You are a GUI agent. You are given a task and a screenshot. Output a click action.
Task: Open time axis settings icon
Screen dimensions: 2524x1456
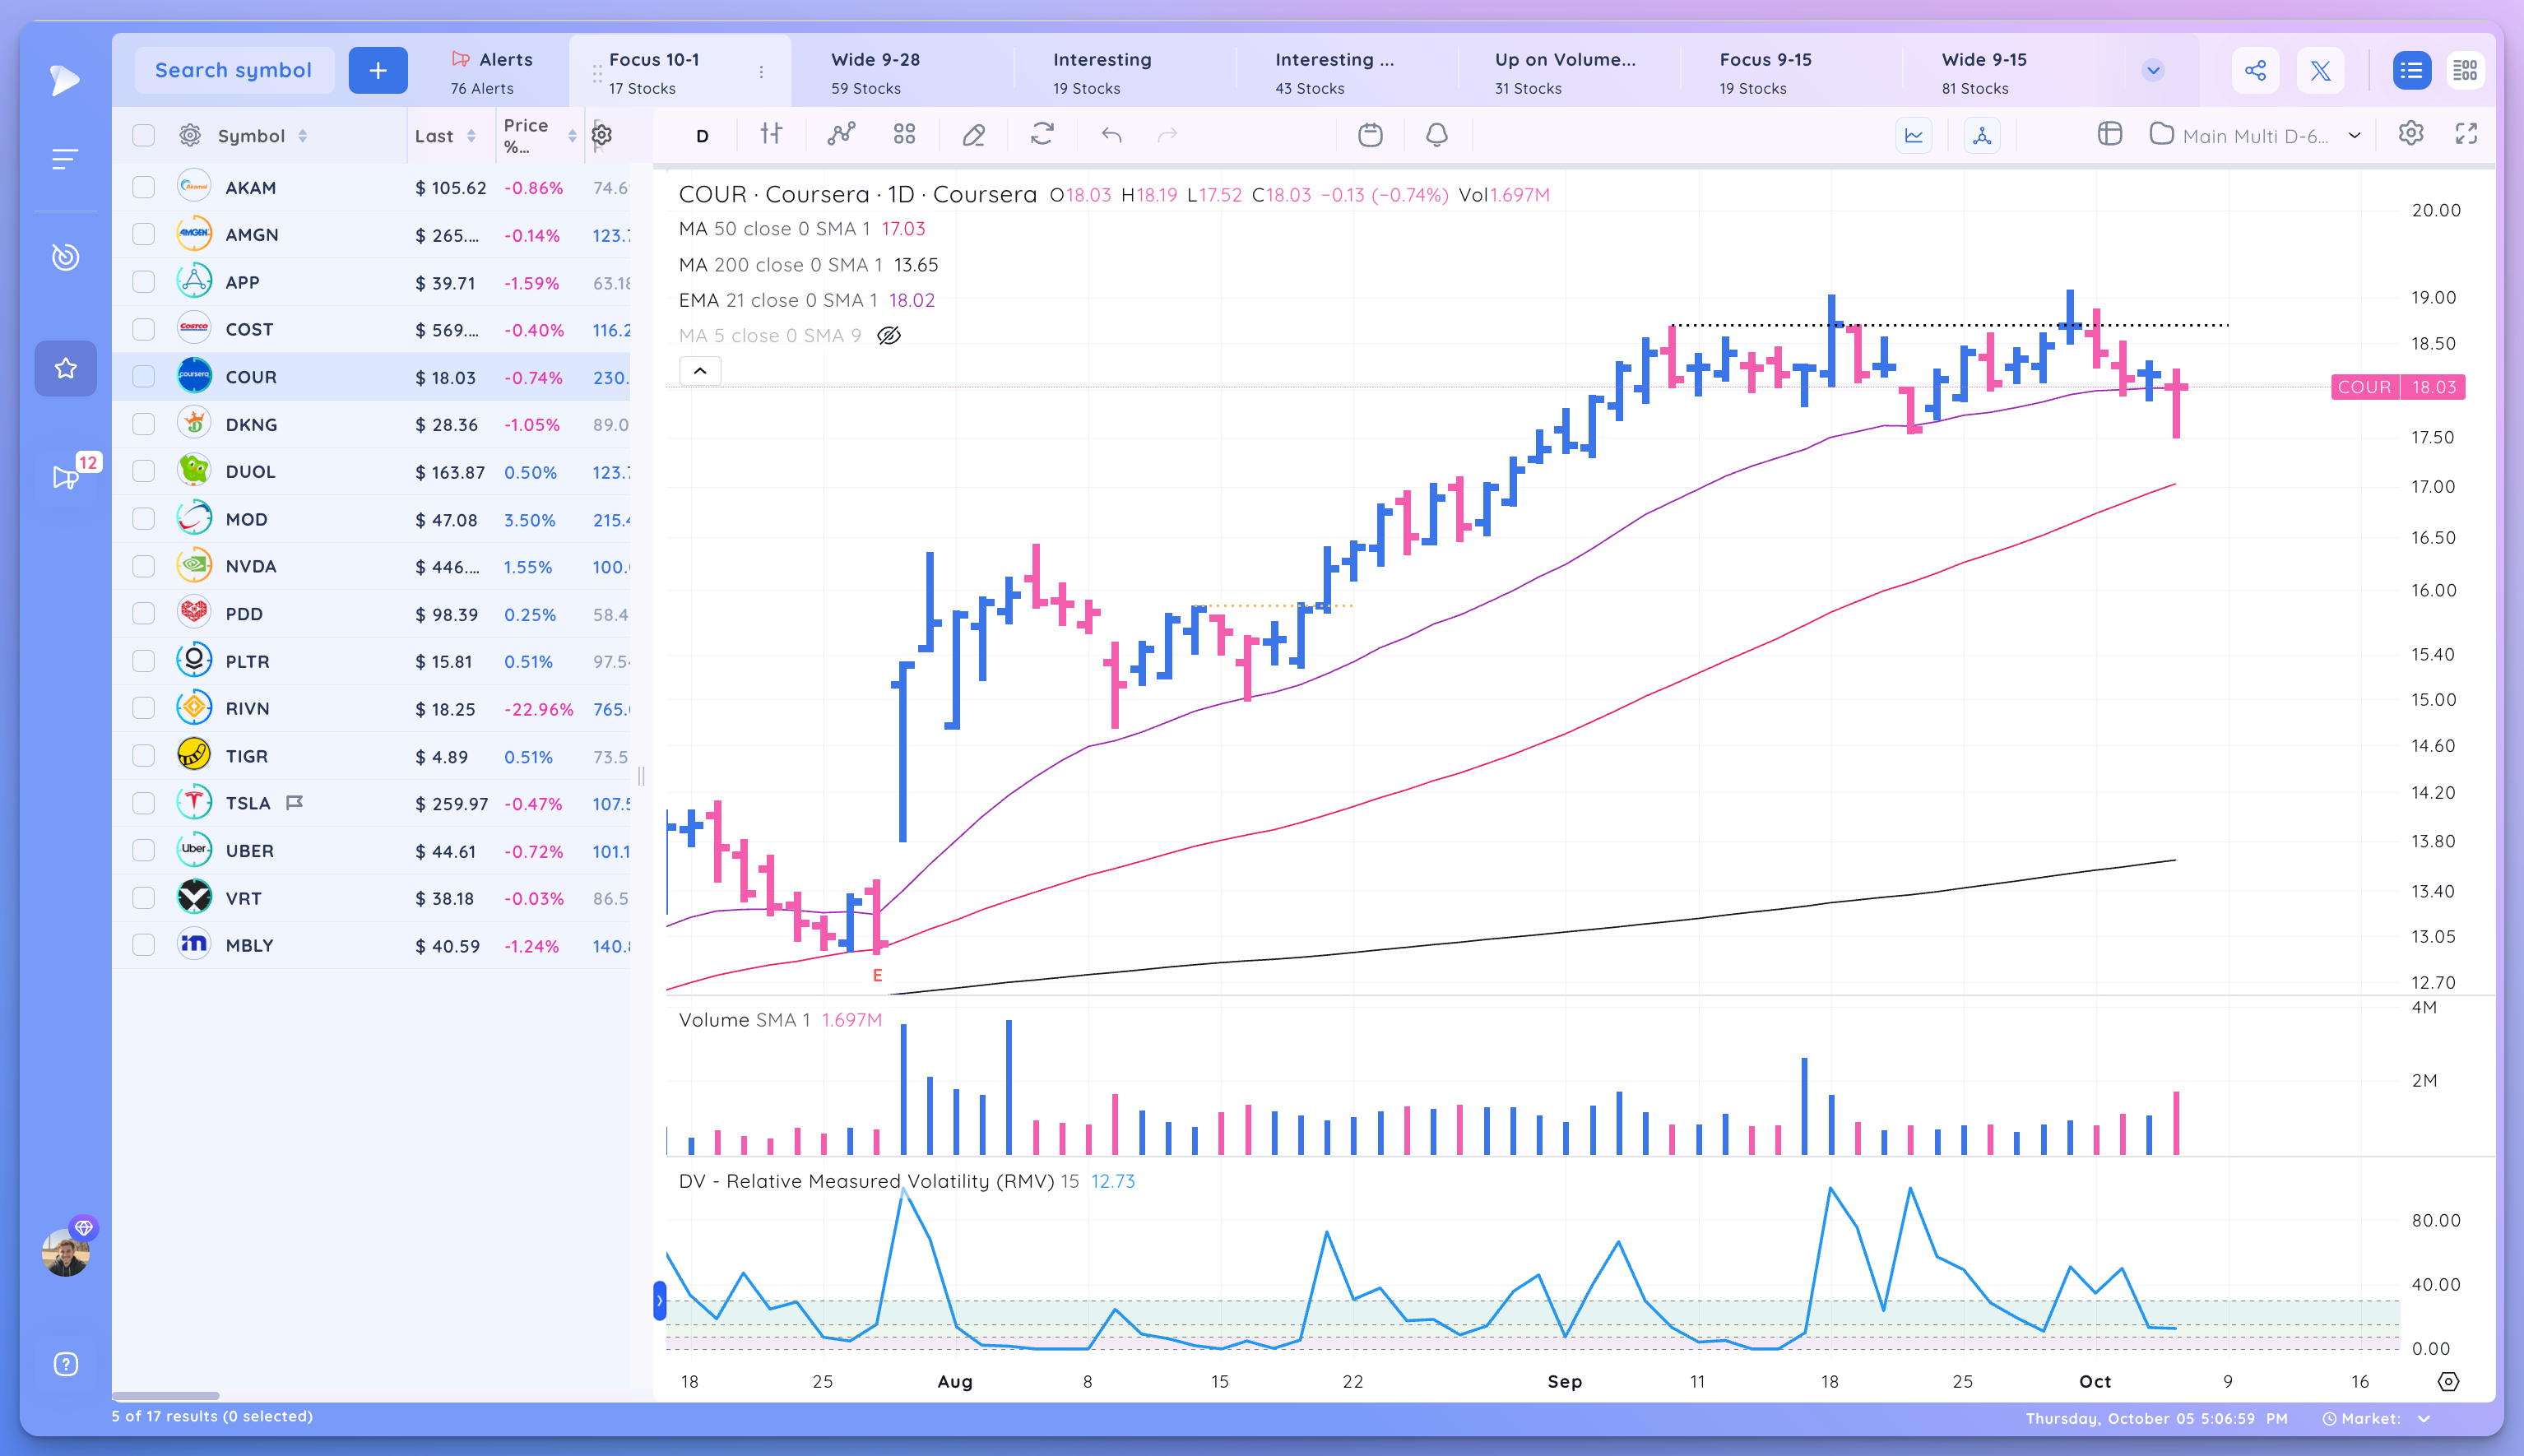(x=2448, y=1381)
